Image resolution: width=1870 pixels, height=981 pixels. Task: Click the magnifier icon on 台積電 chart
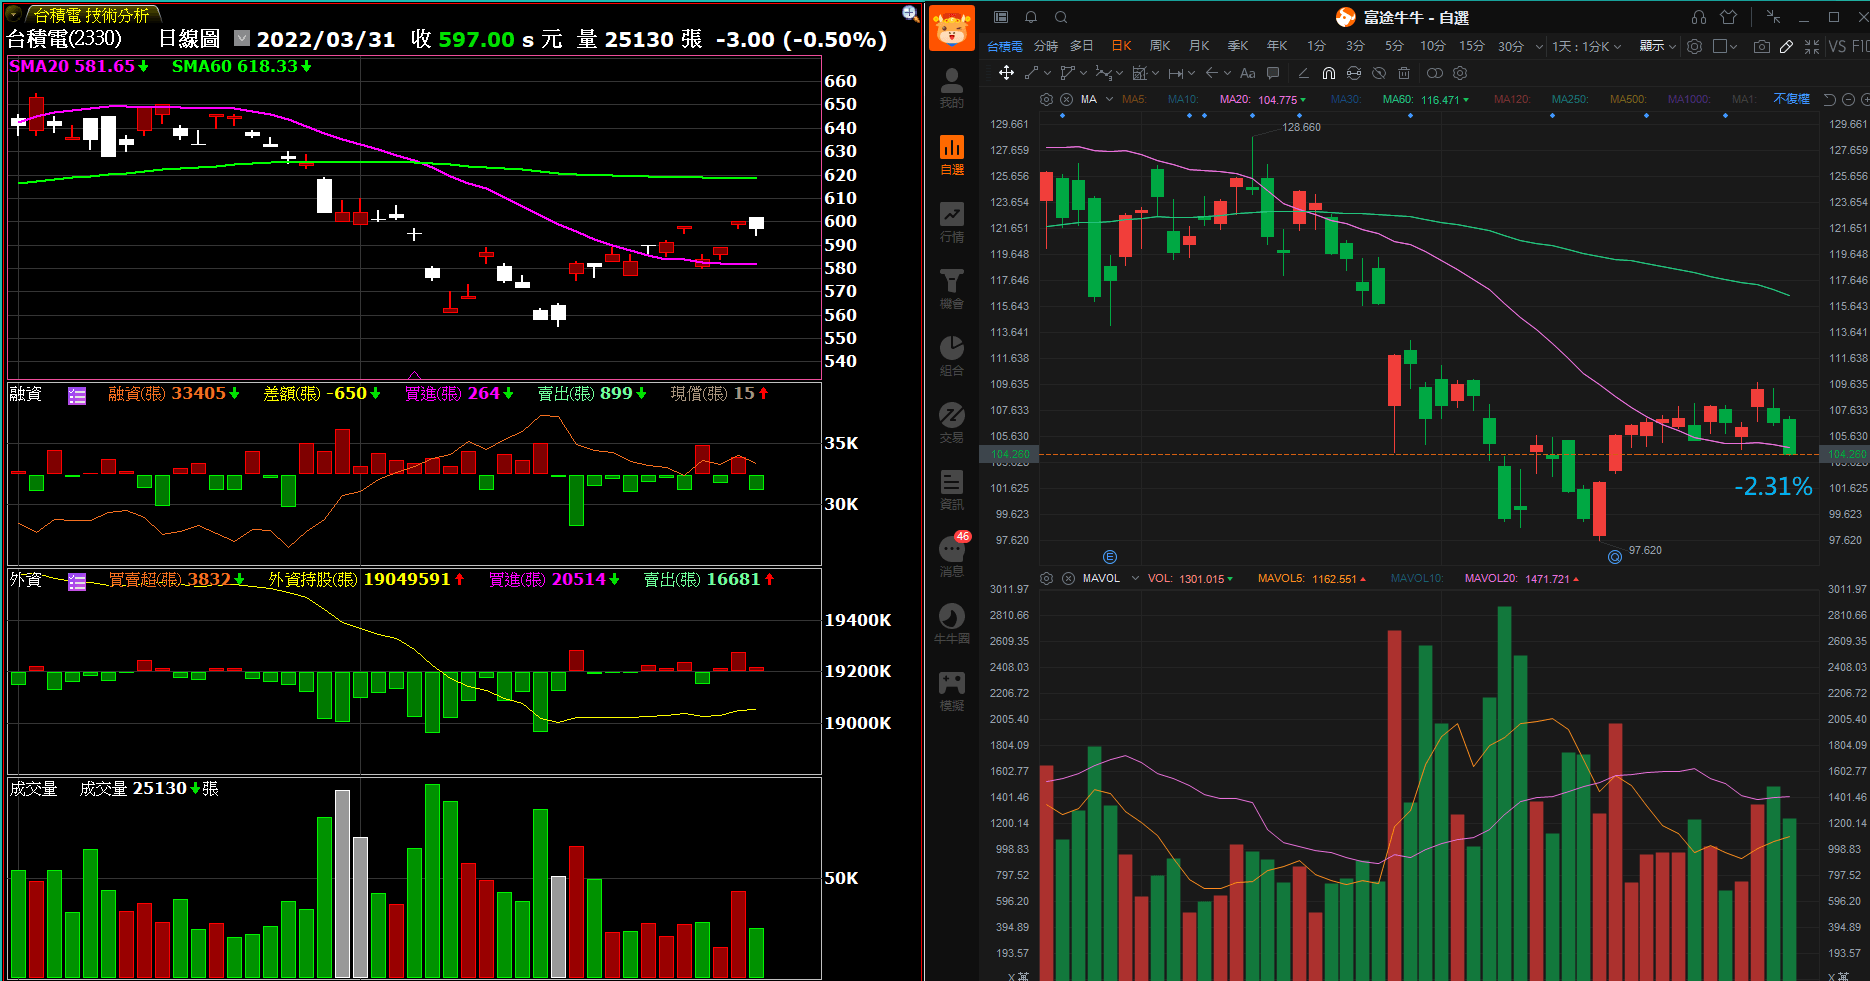(x=910, y=13)
